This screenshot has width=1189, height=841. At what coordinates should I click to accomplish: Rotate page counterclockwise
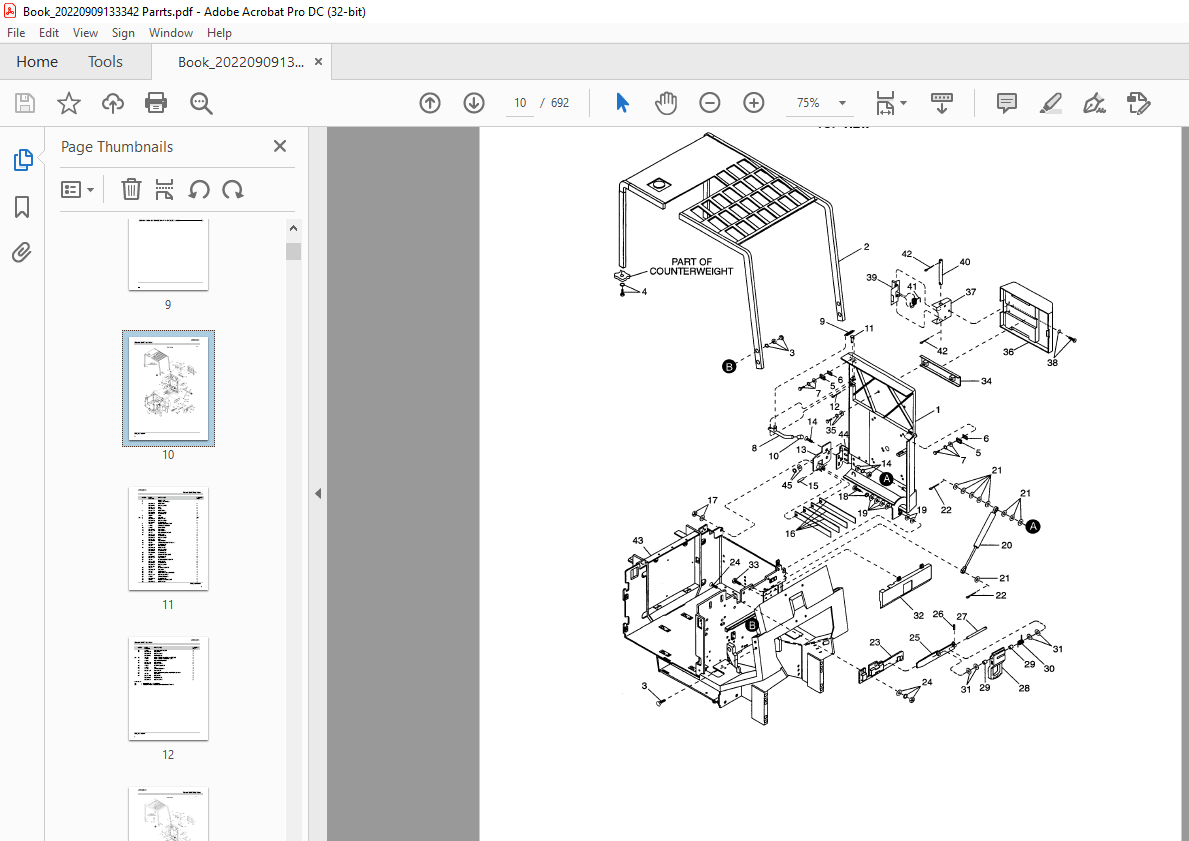(x=199, y=190)
